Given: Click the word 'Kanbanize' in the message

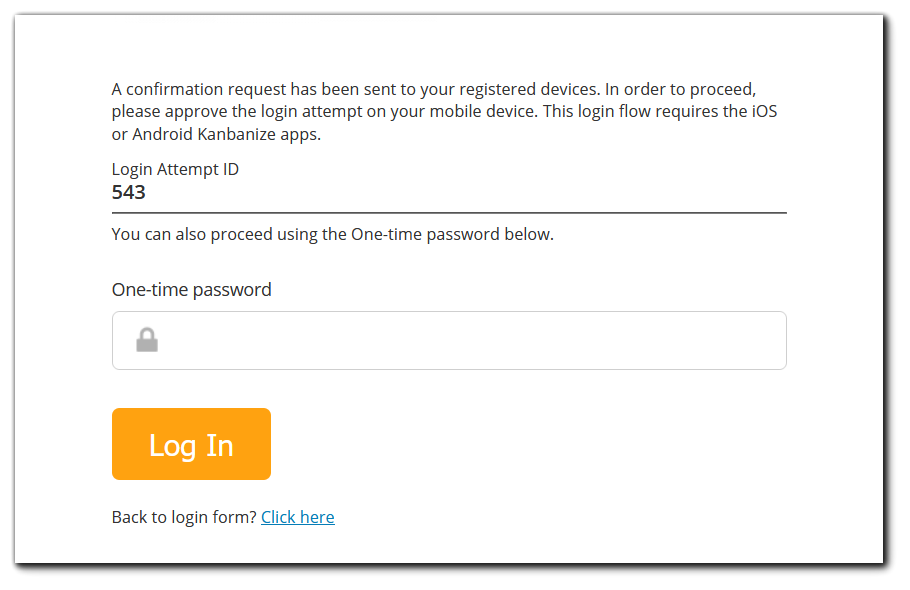Looking at the screenshot, I should click(236, 134).
